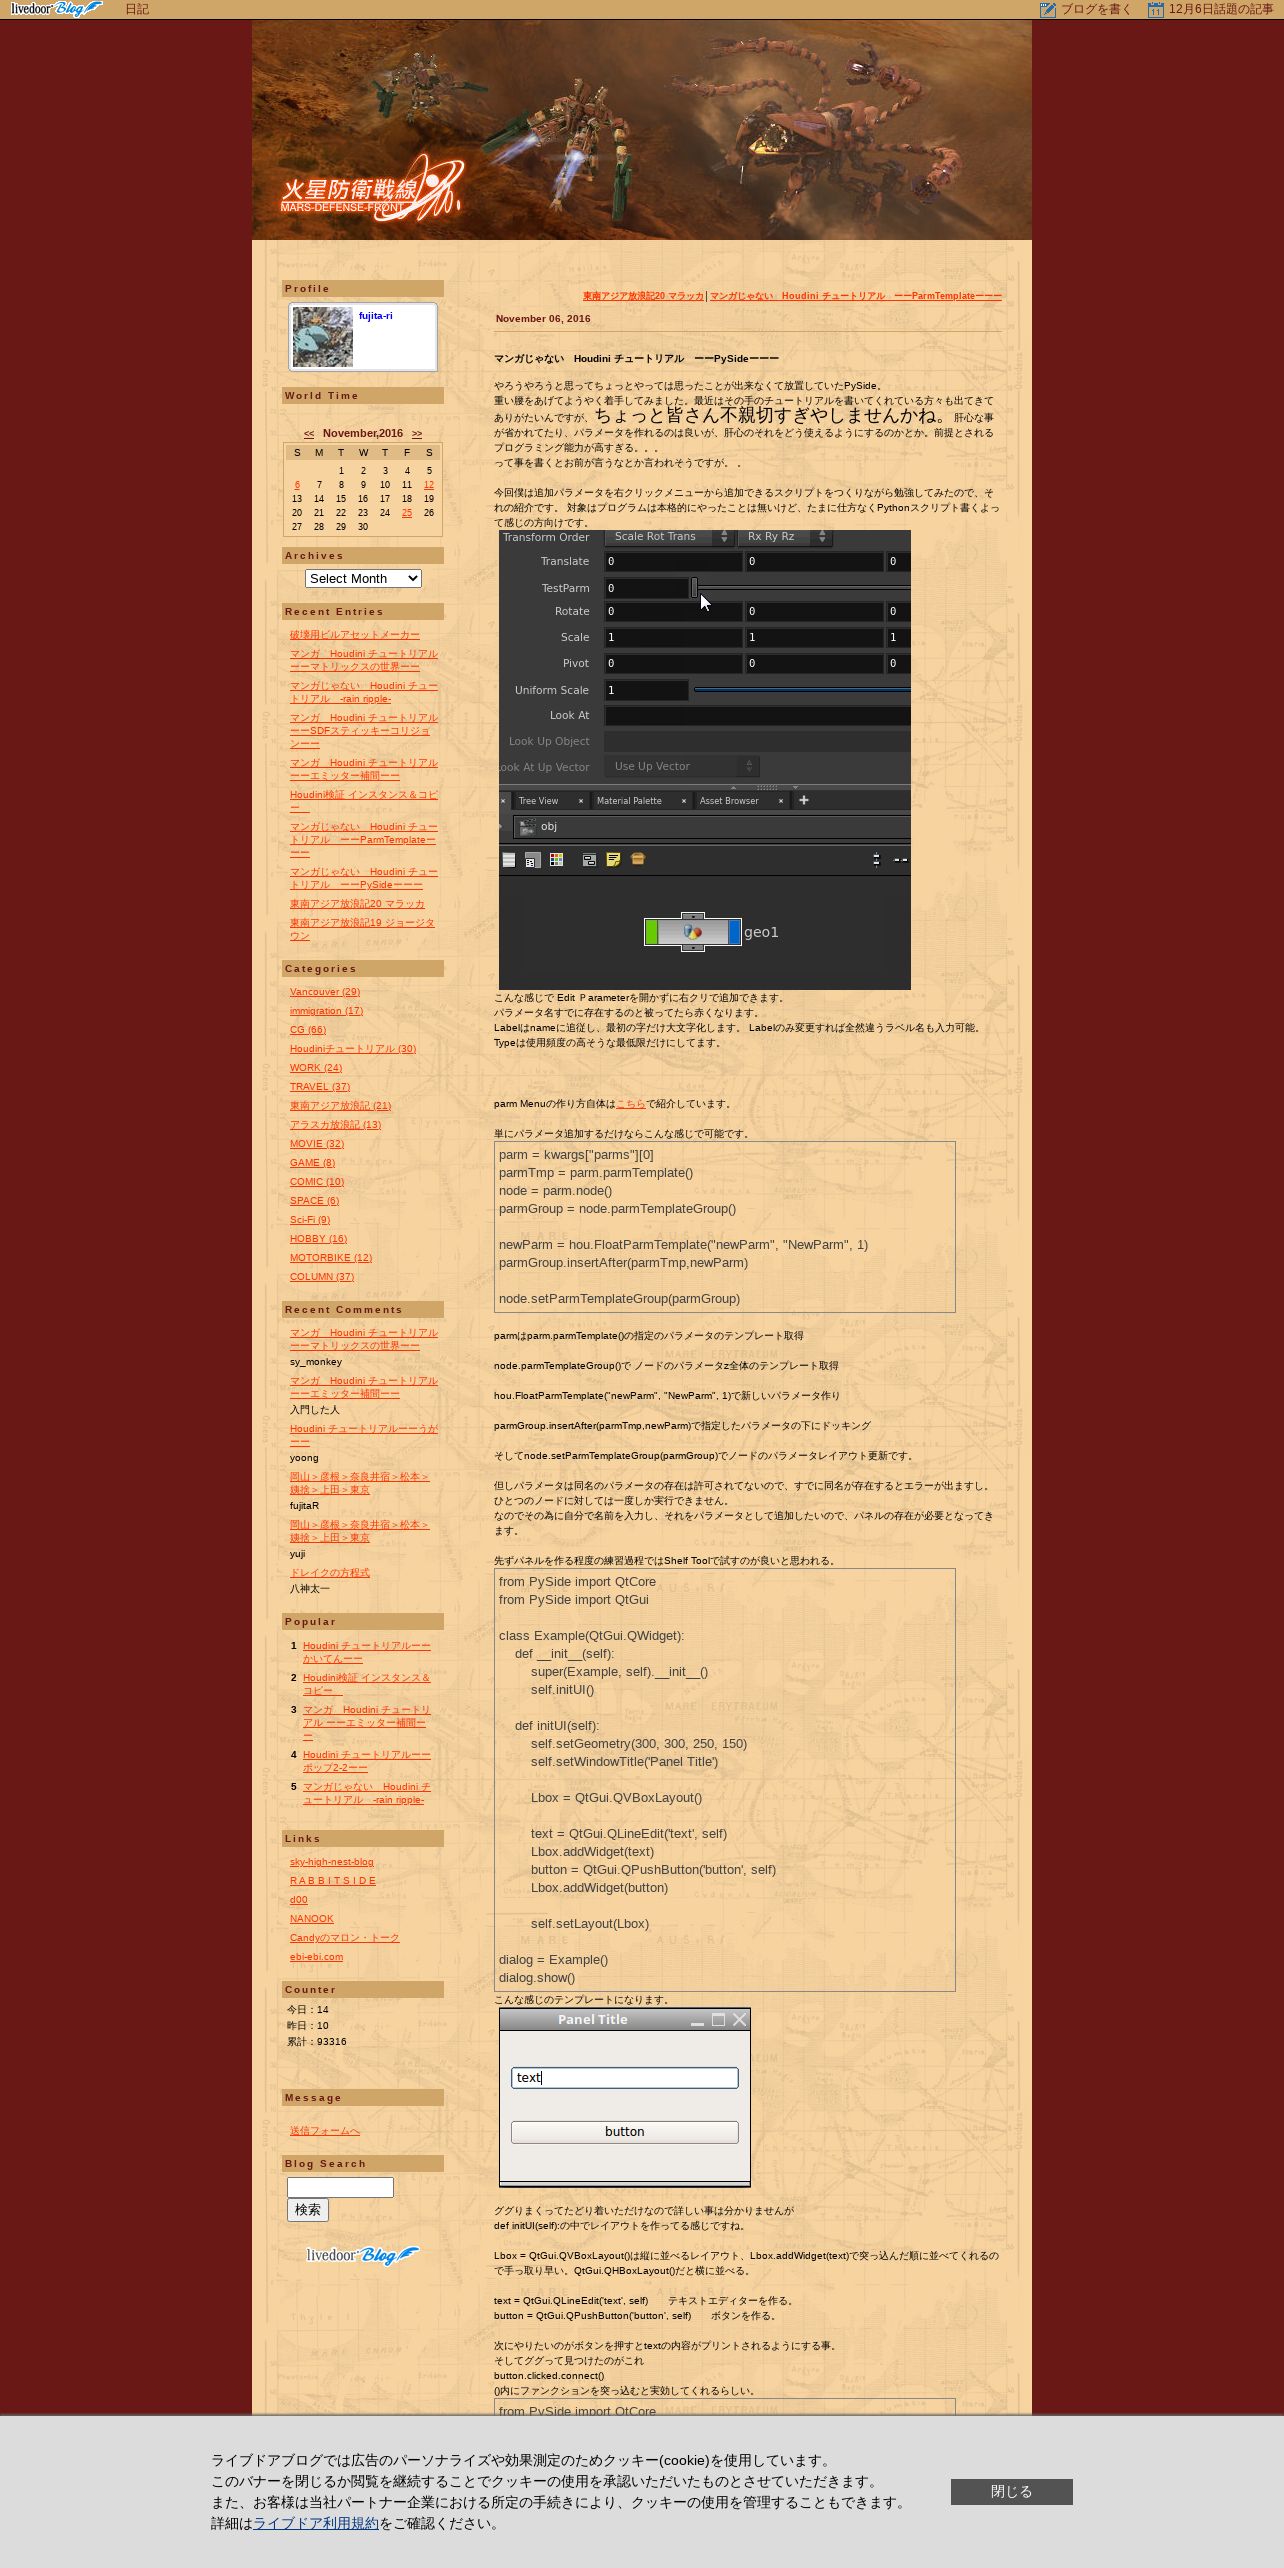Screen dimensions: 1284x2568
Task: Click the 検索 search button
Action: (x=308, y=2210)
